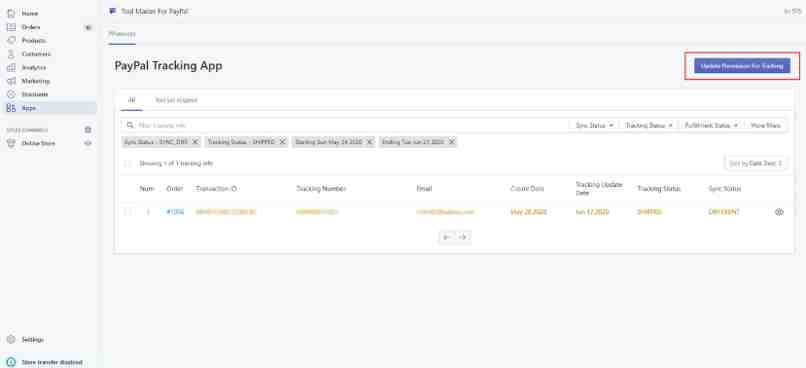This screenshot has height=368, width=806.
Task: Go to the Orders section icon
Action: click(x=11, y=27)
